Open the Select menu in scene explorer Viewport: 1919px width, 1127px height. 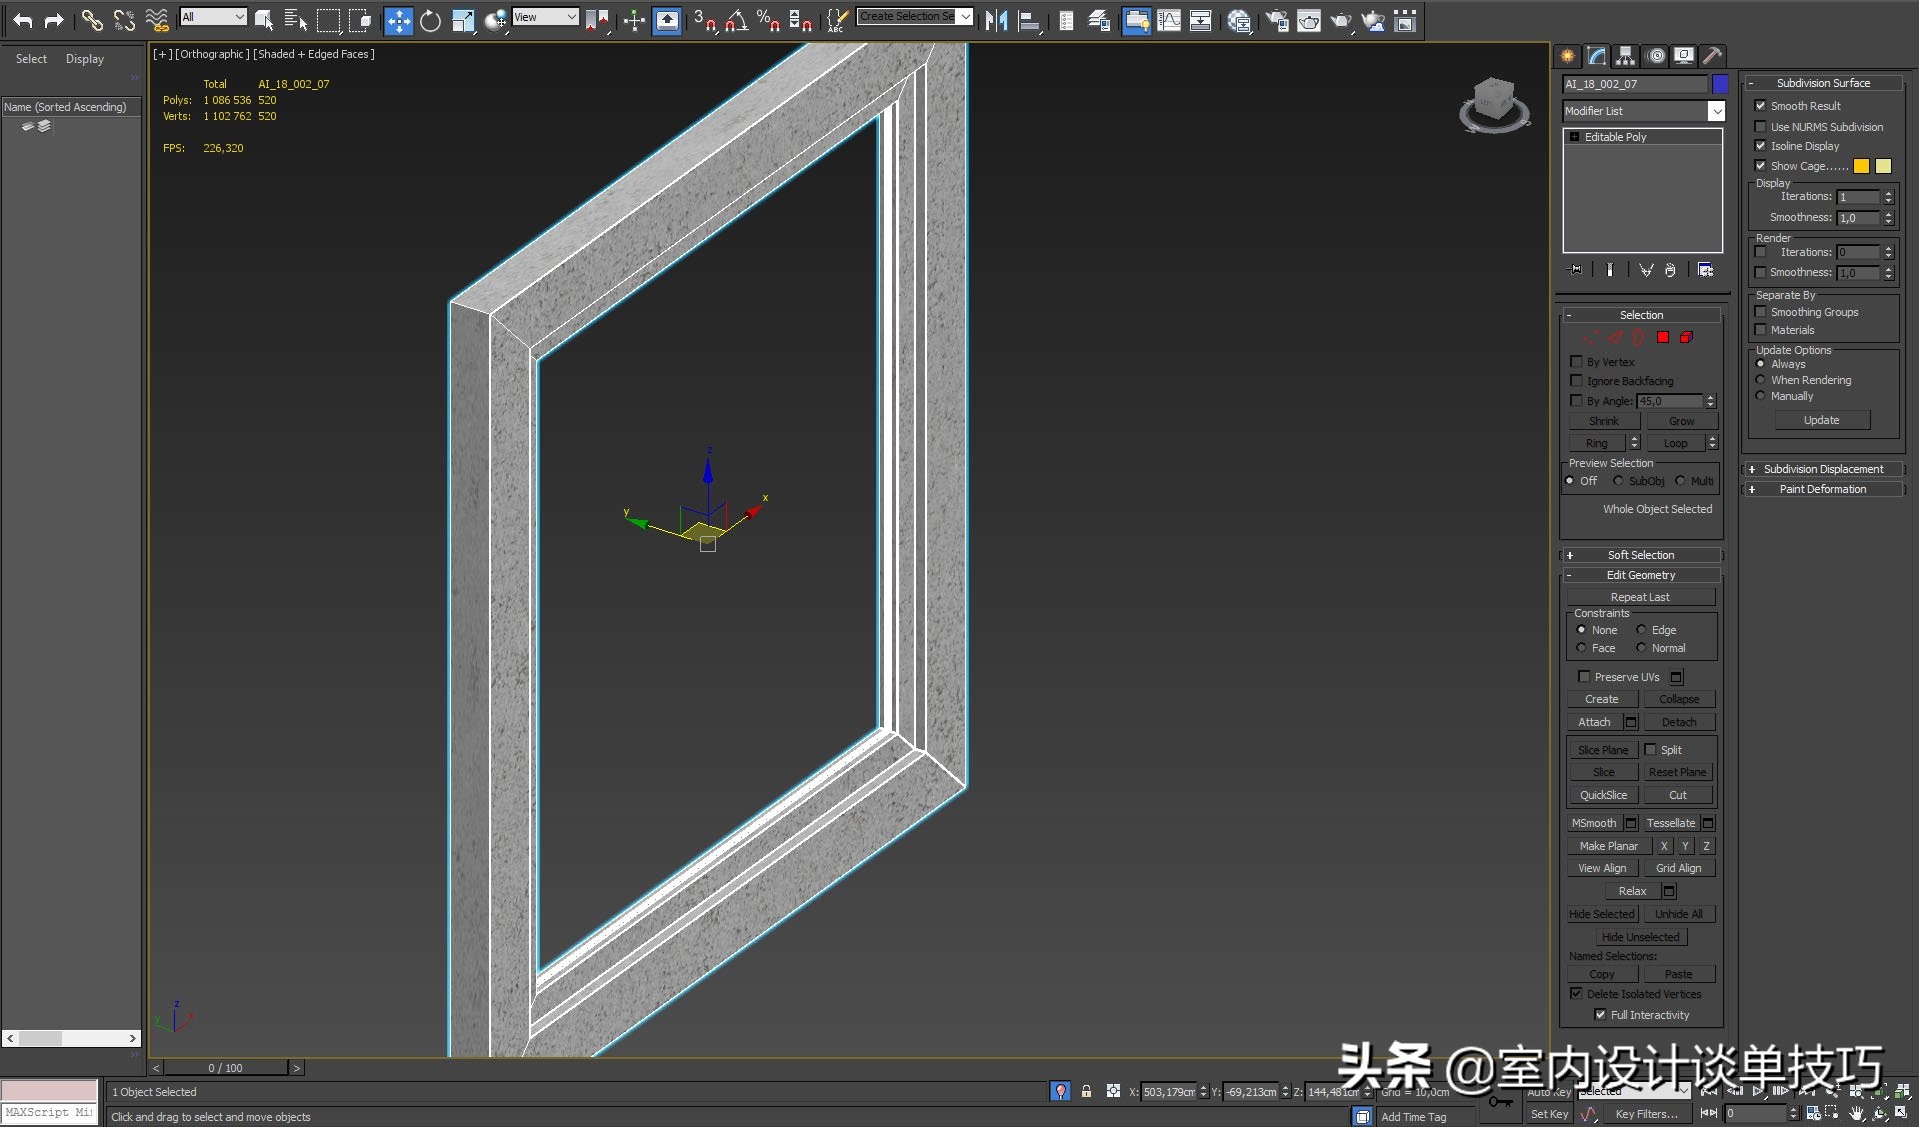click(31, 59)
